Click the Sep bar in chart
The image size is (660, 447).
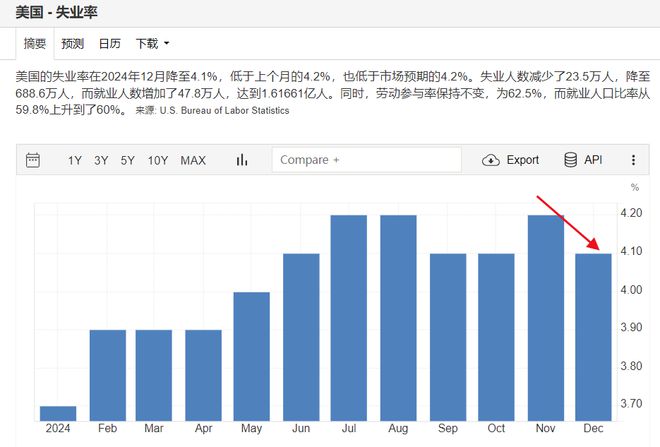[x=448, y=337]
